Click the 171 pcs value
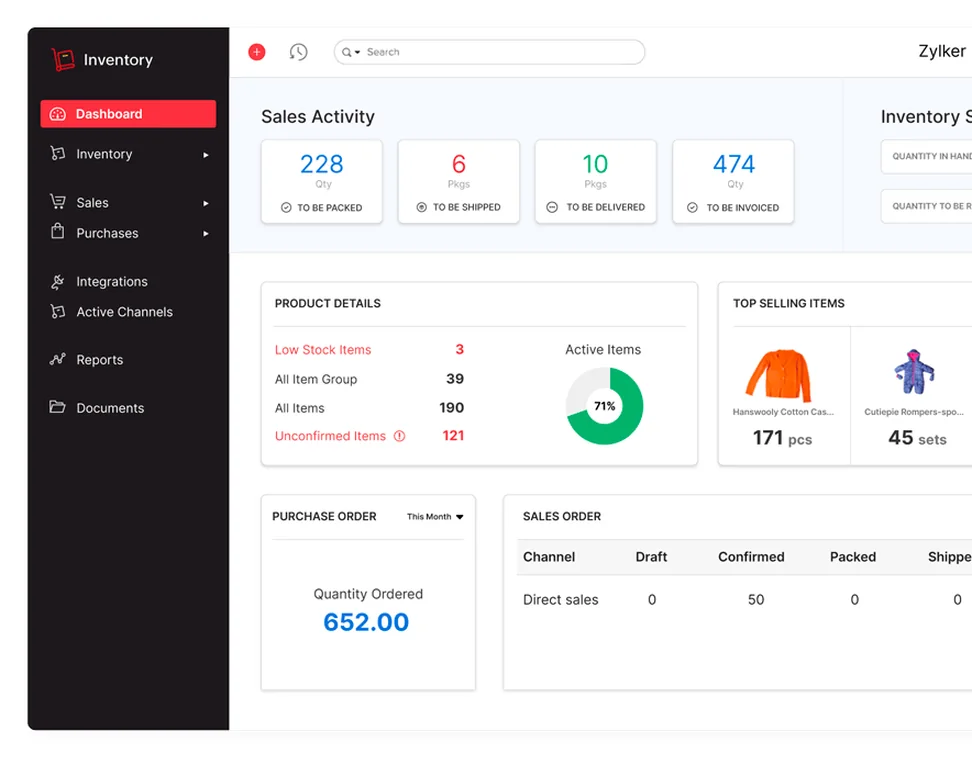The image size is (972, 765). [782, 438]
